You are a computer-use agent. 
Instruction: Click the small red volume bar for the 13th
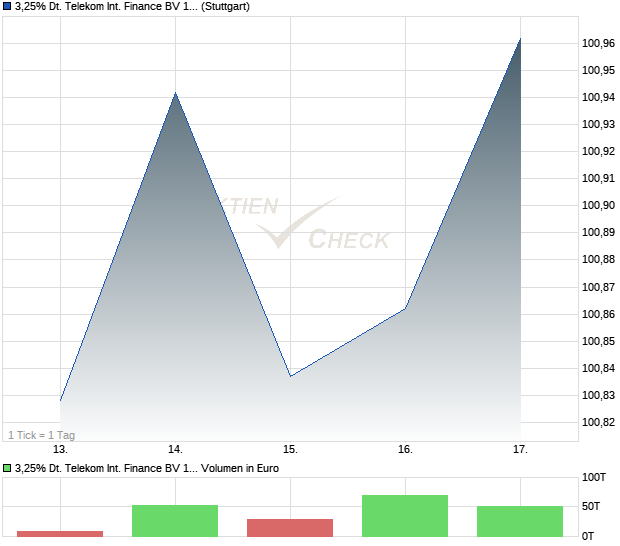point(60,534)
